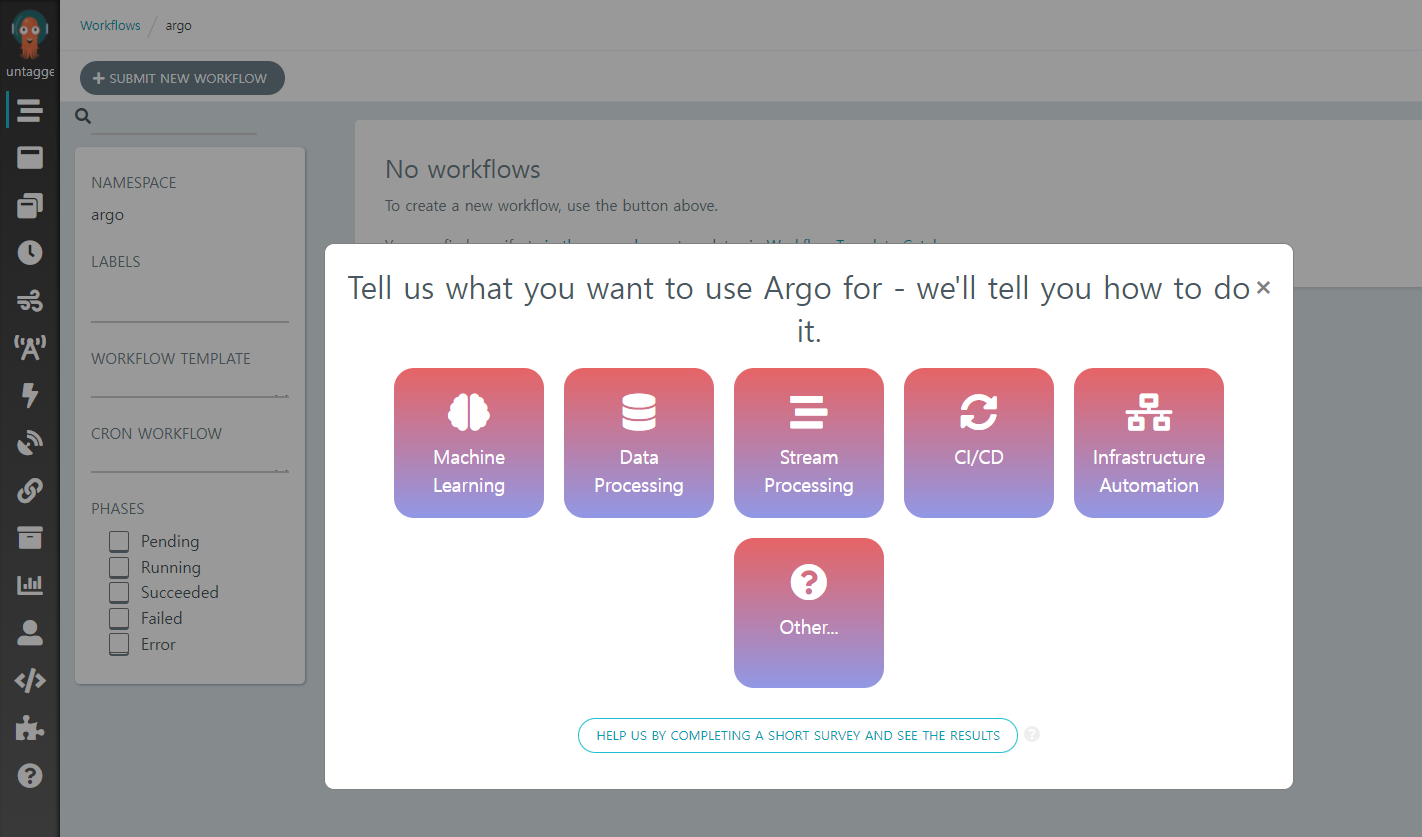Open the Workflow Template dropdown
Screen dimensions: 1422x837
point(190,386)
